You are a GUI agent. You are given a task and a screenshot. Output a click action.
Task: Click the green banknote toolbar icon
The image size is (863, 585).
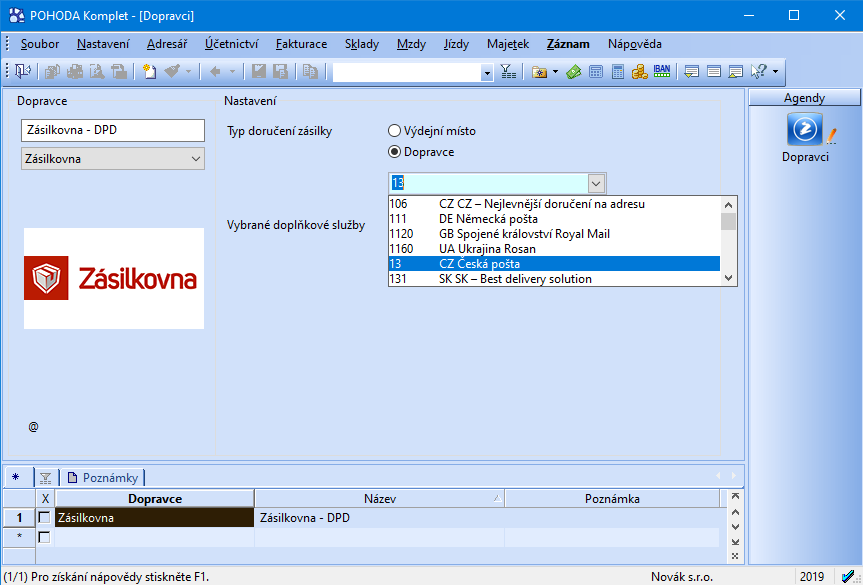click(573, 72)
